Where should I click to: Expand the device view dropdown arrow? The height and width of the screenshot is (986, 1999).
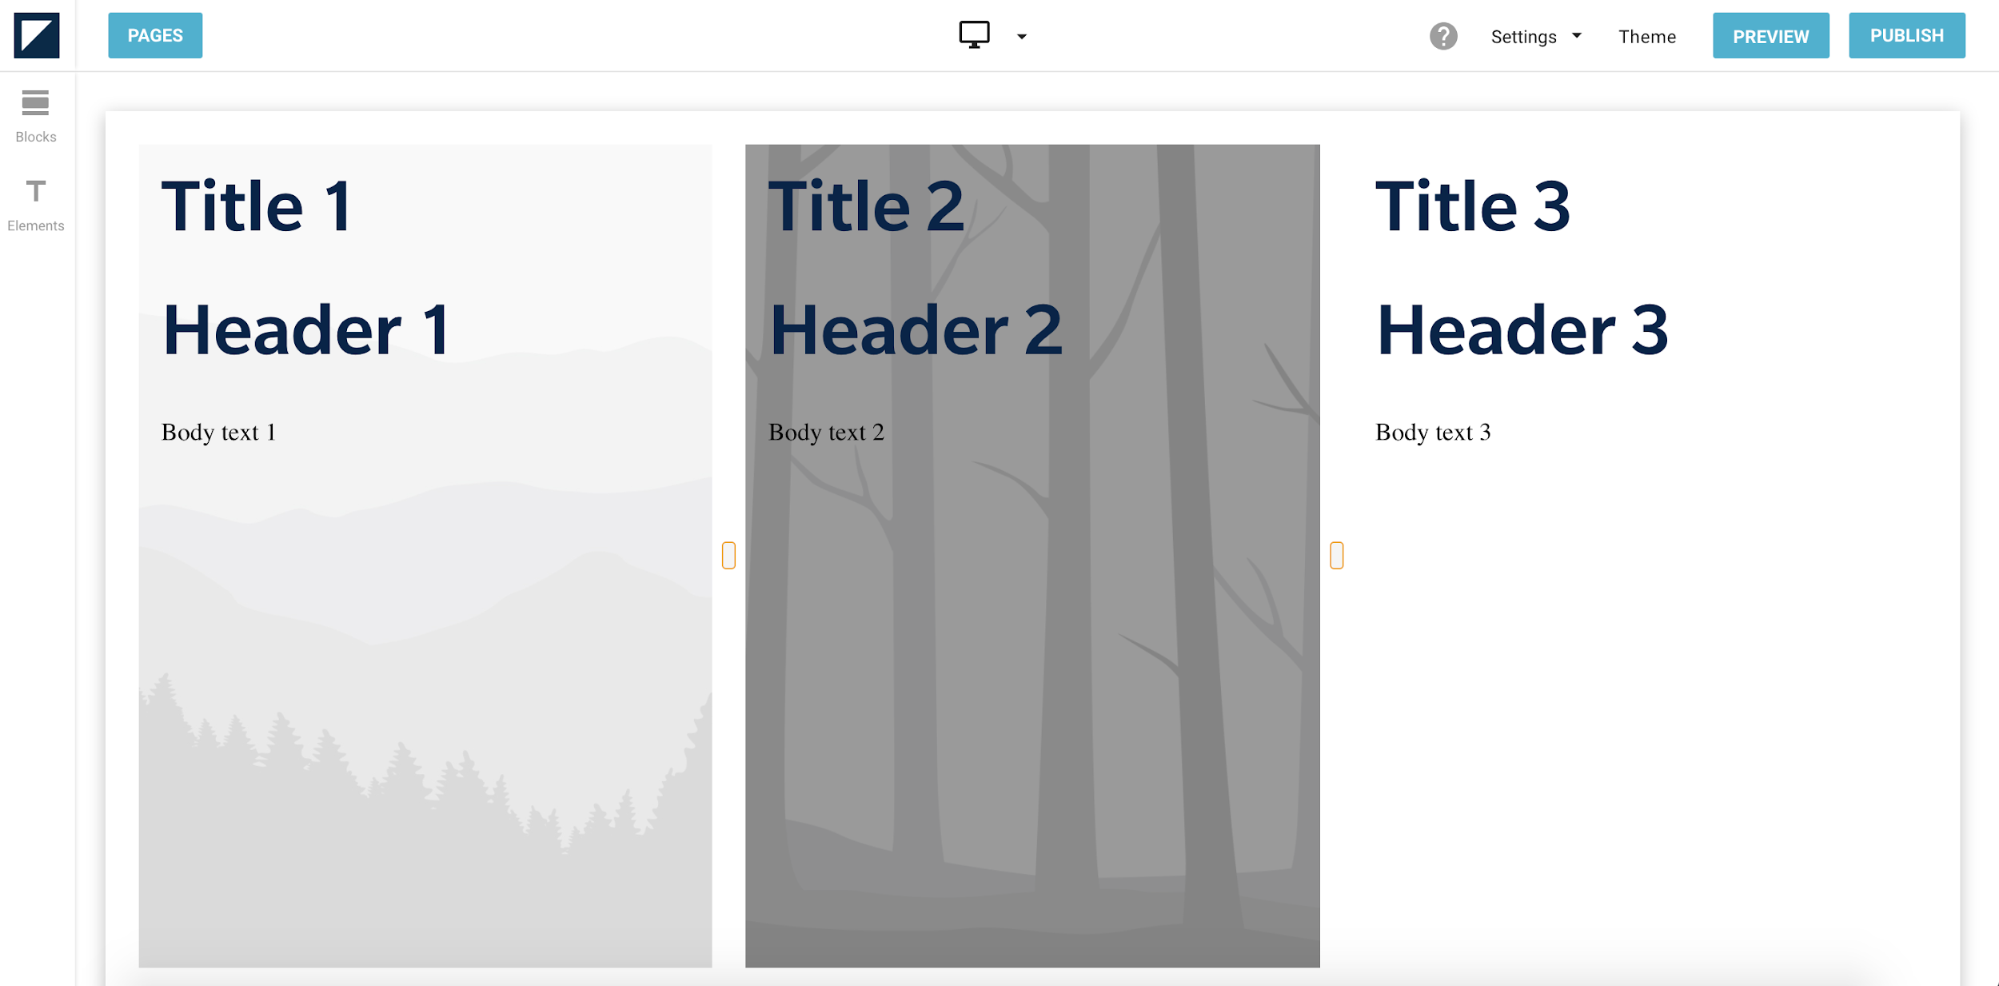(x=1021, y=37)
